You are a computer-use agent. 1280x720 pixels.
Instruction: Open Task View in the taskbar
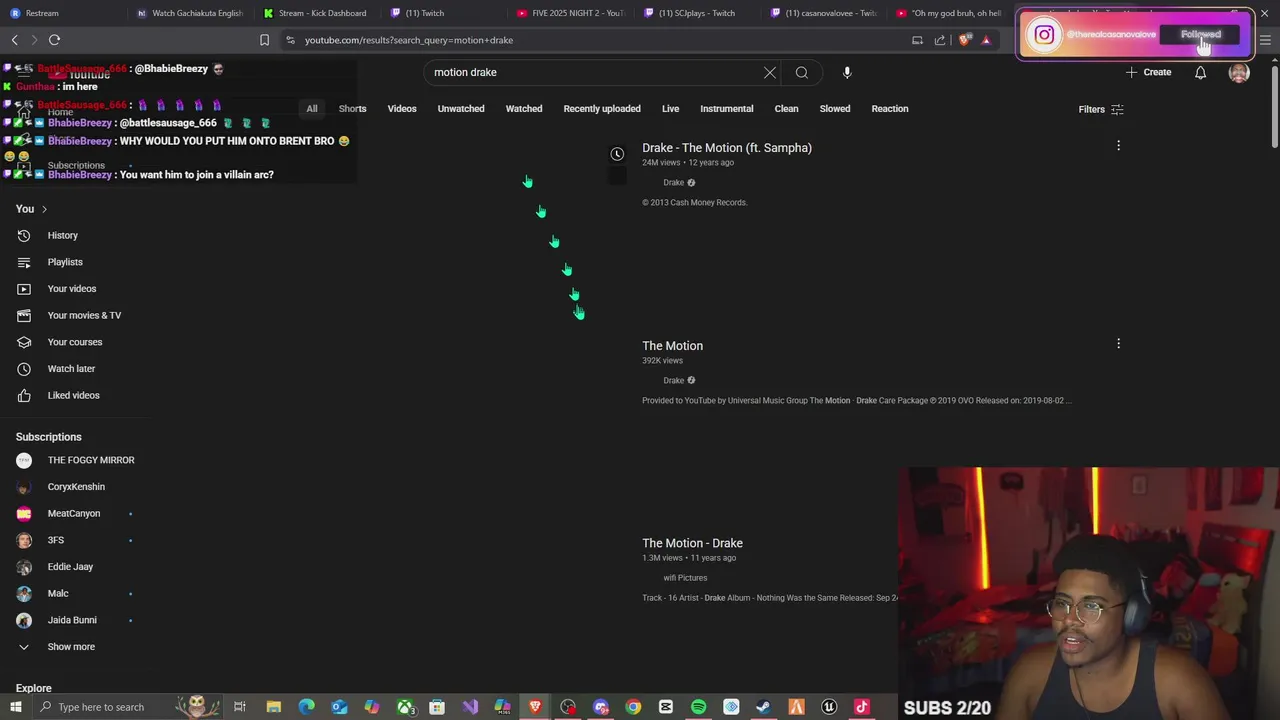(240, 707)
